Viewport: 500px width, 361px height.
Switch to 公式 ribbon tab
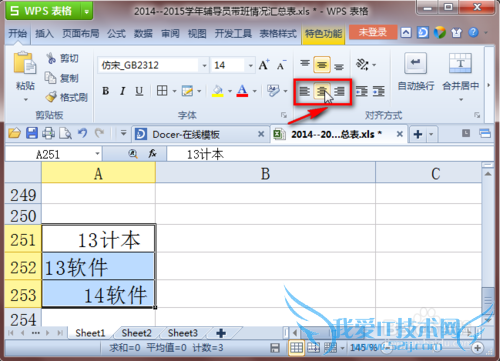coord(116,33)
